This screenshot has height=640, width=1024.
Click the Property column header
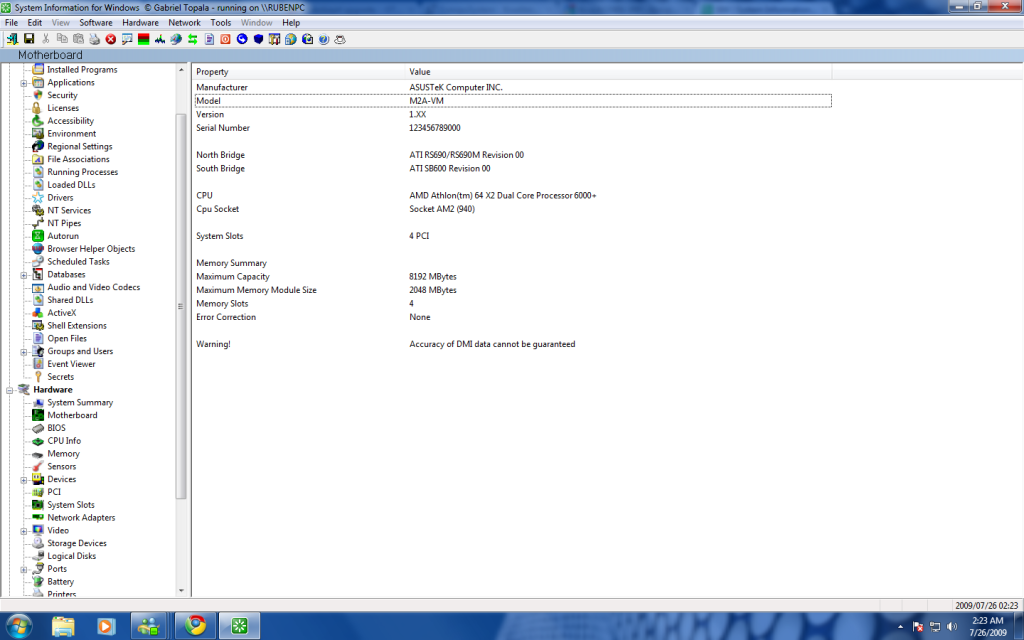[299, 72]
